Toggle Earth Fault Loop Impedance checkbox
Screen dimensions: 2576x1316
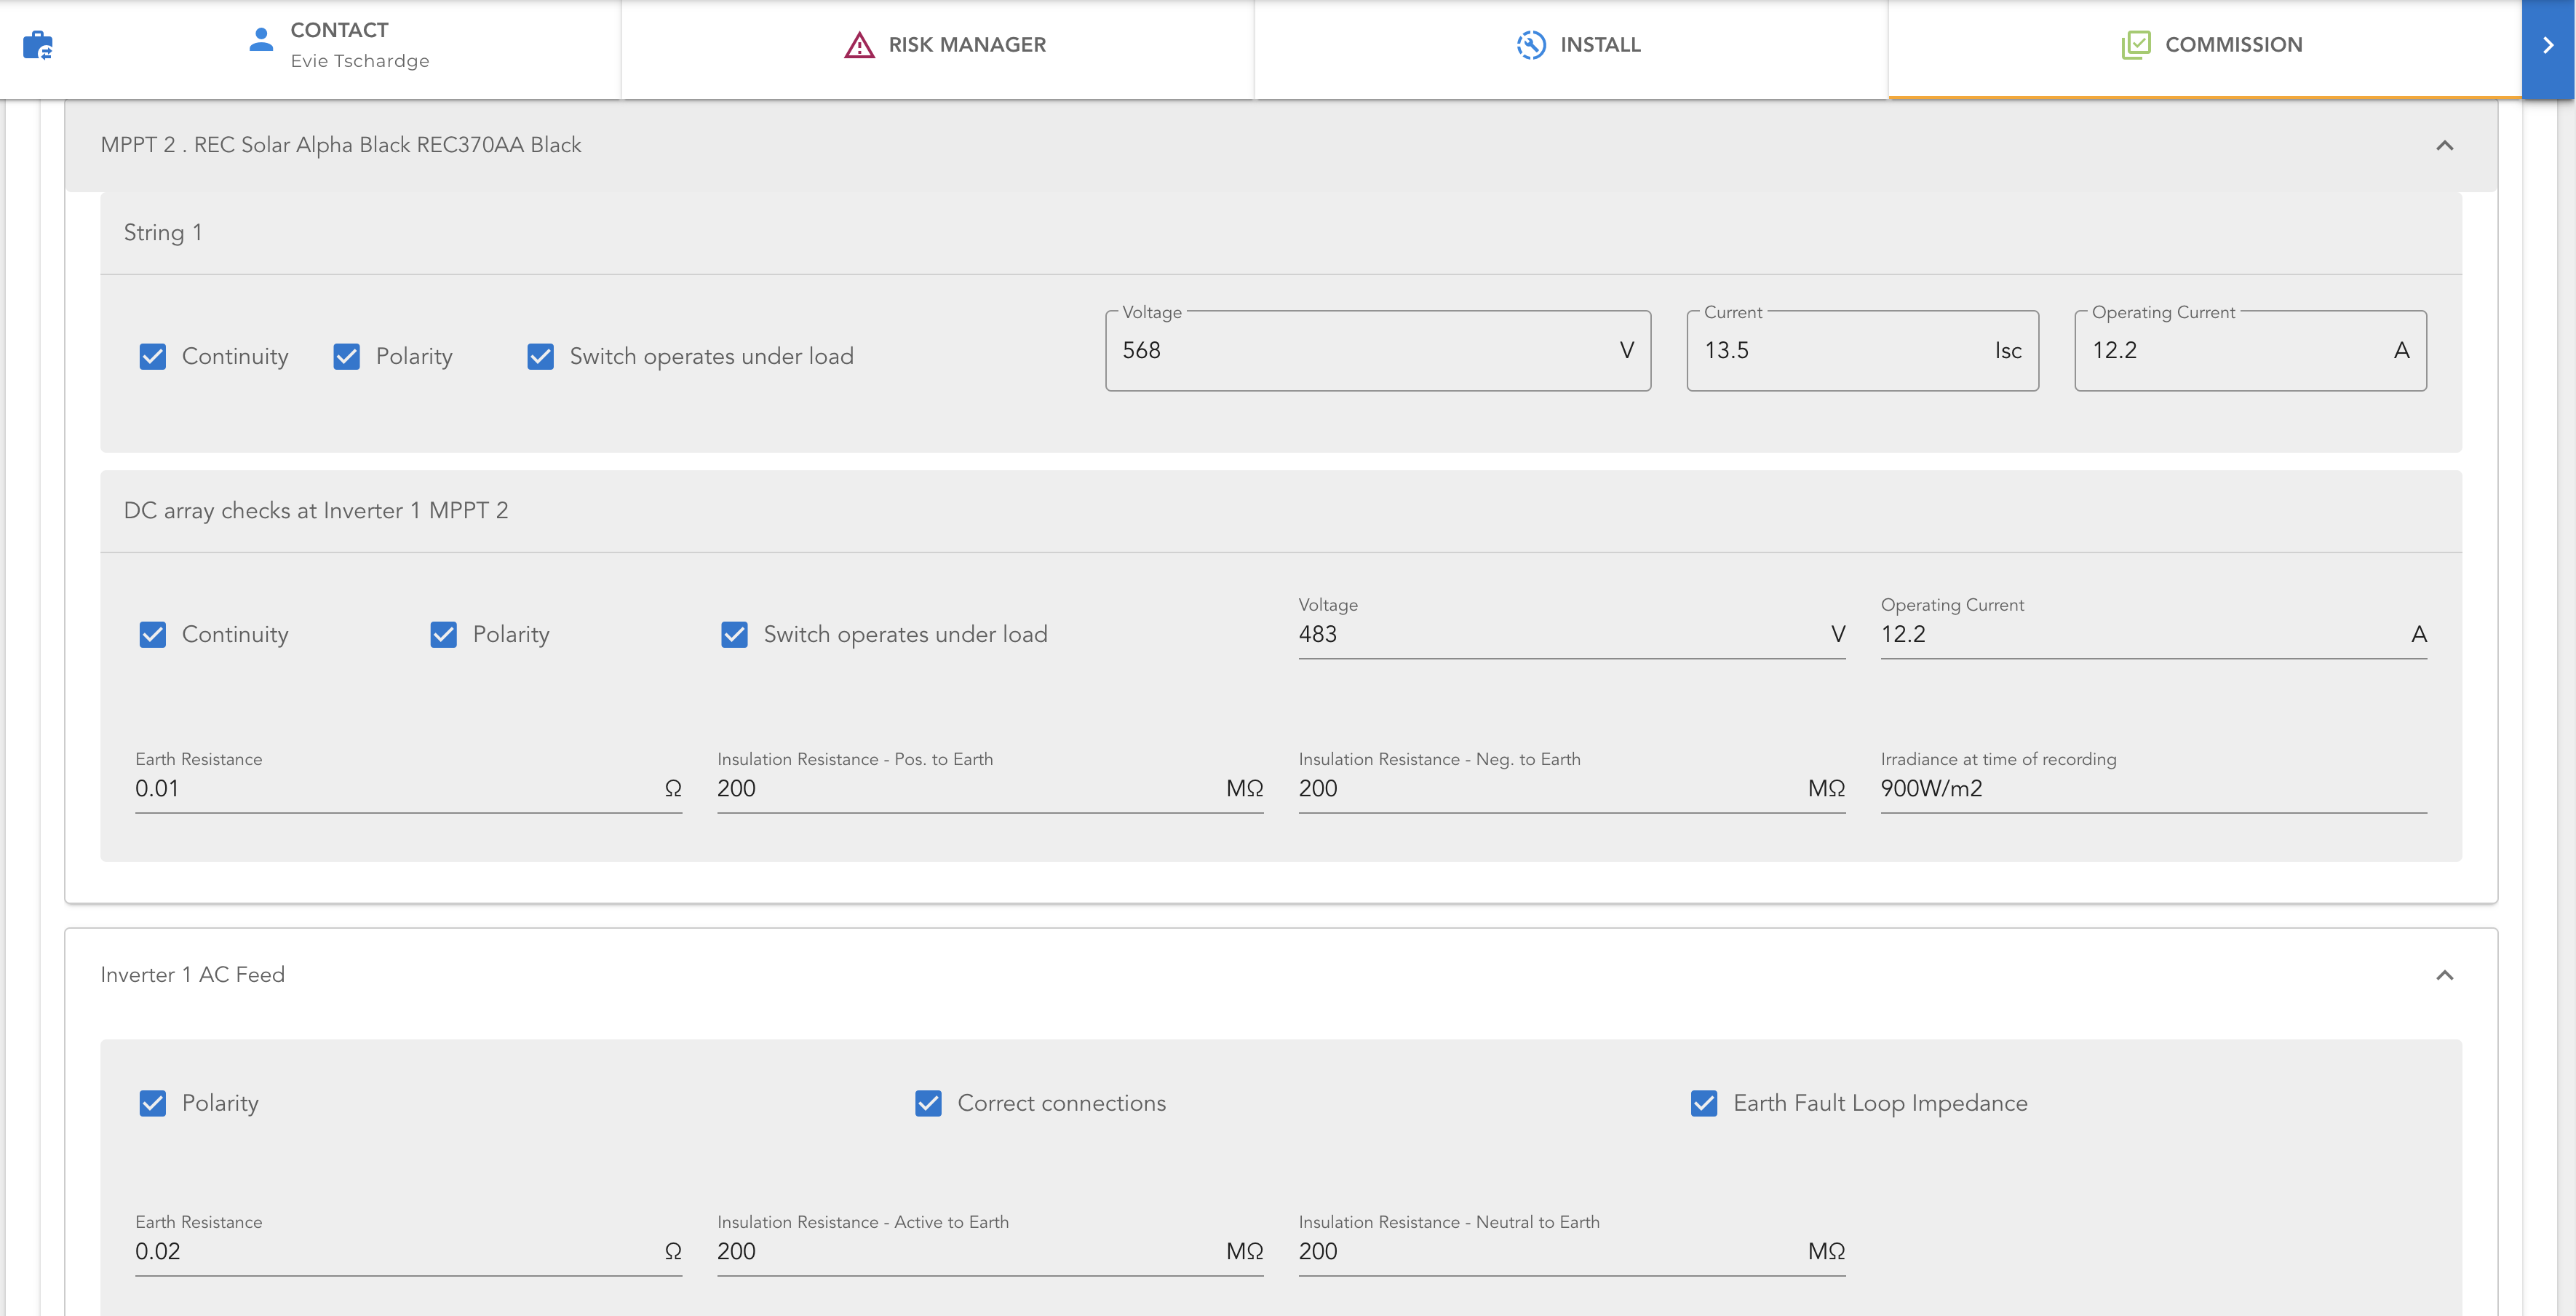1705,1103
